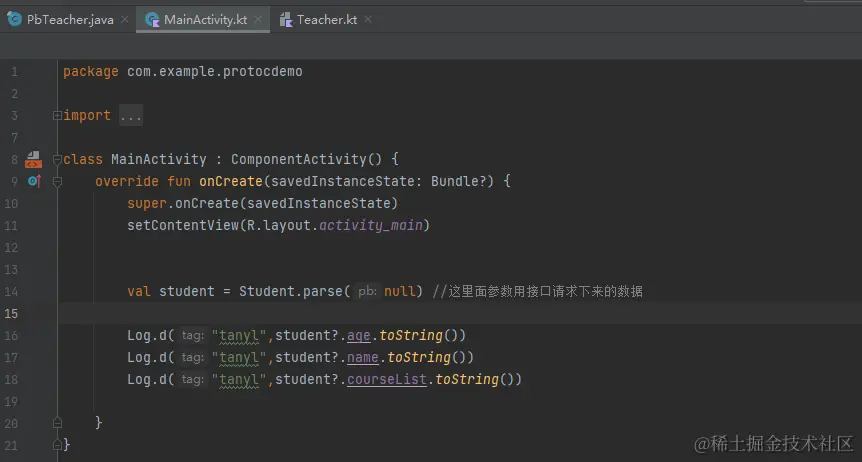Click the fold end marker on line 20
The height and width of the screenshot is (462, 862).
(x=57, y=423)
